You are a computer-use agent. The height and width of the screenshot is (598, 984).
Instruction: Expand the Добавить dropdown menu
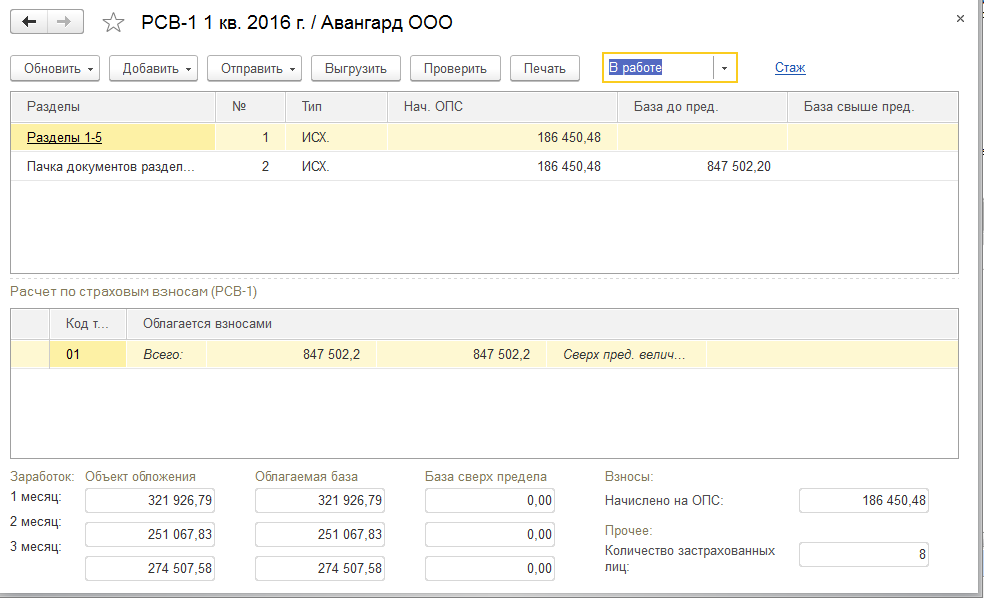tap(153, 68)
